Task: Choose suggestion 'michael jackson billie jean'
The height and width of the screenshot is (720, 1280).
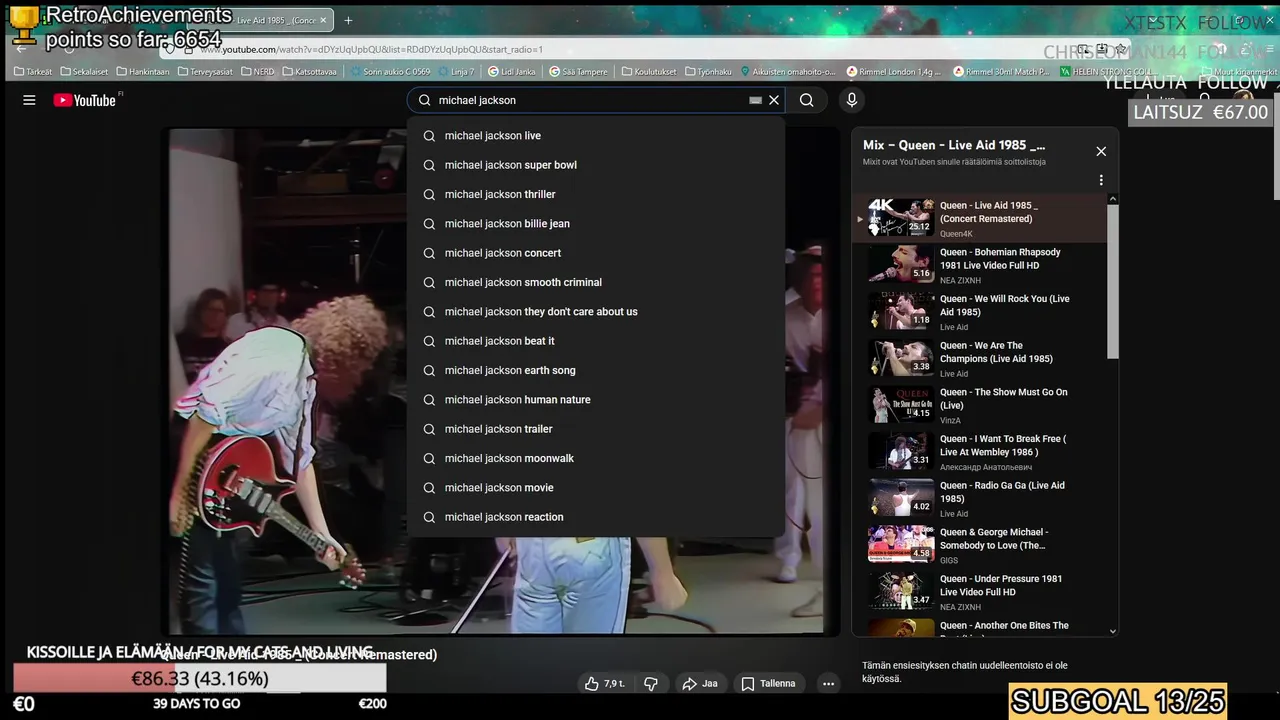Action: pyautogui.click(x=596, y=224)
